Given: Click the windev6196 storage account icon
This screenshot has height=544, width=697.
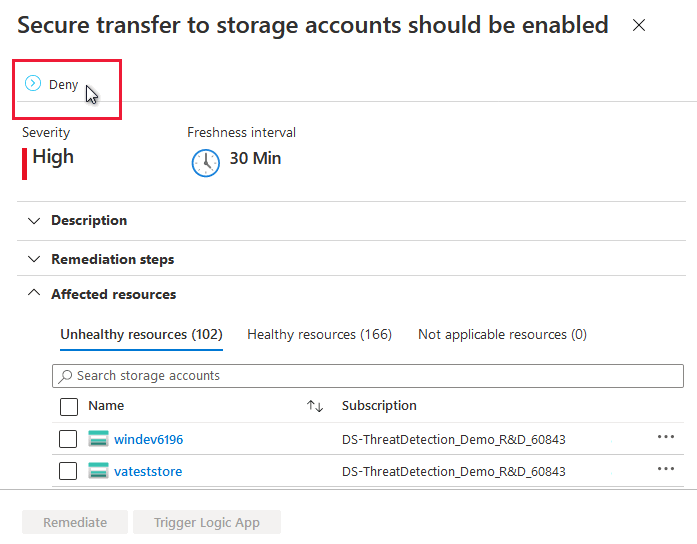Looking at the screenshot, I should pos(98,439).
